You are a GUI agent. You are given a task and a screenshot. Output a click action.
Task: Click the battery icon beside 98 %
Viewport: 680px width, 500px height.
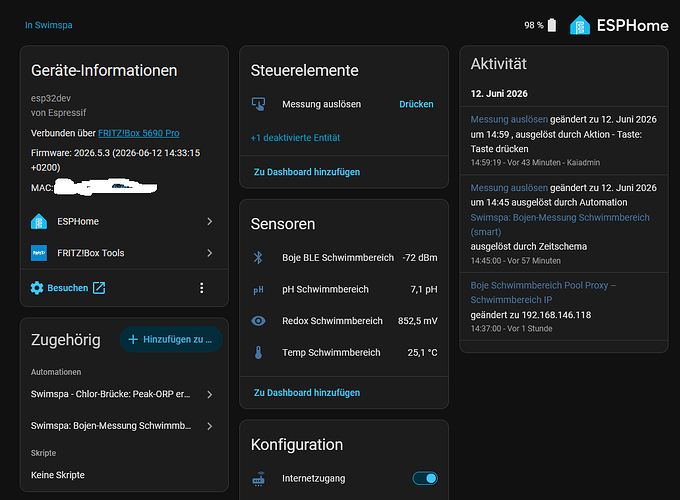(x=552, y=25)
